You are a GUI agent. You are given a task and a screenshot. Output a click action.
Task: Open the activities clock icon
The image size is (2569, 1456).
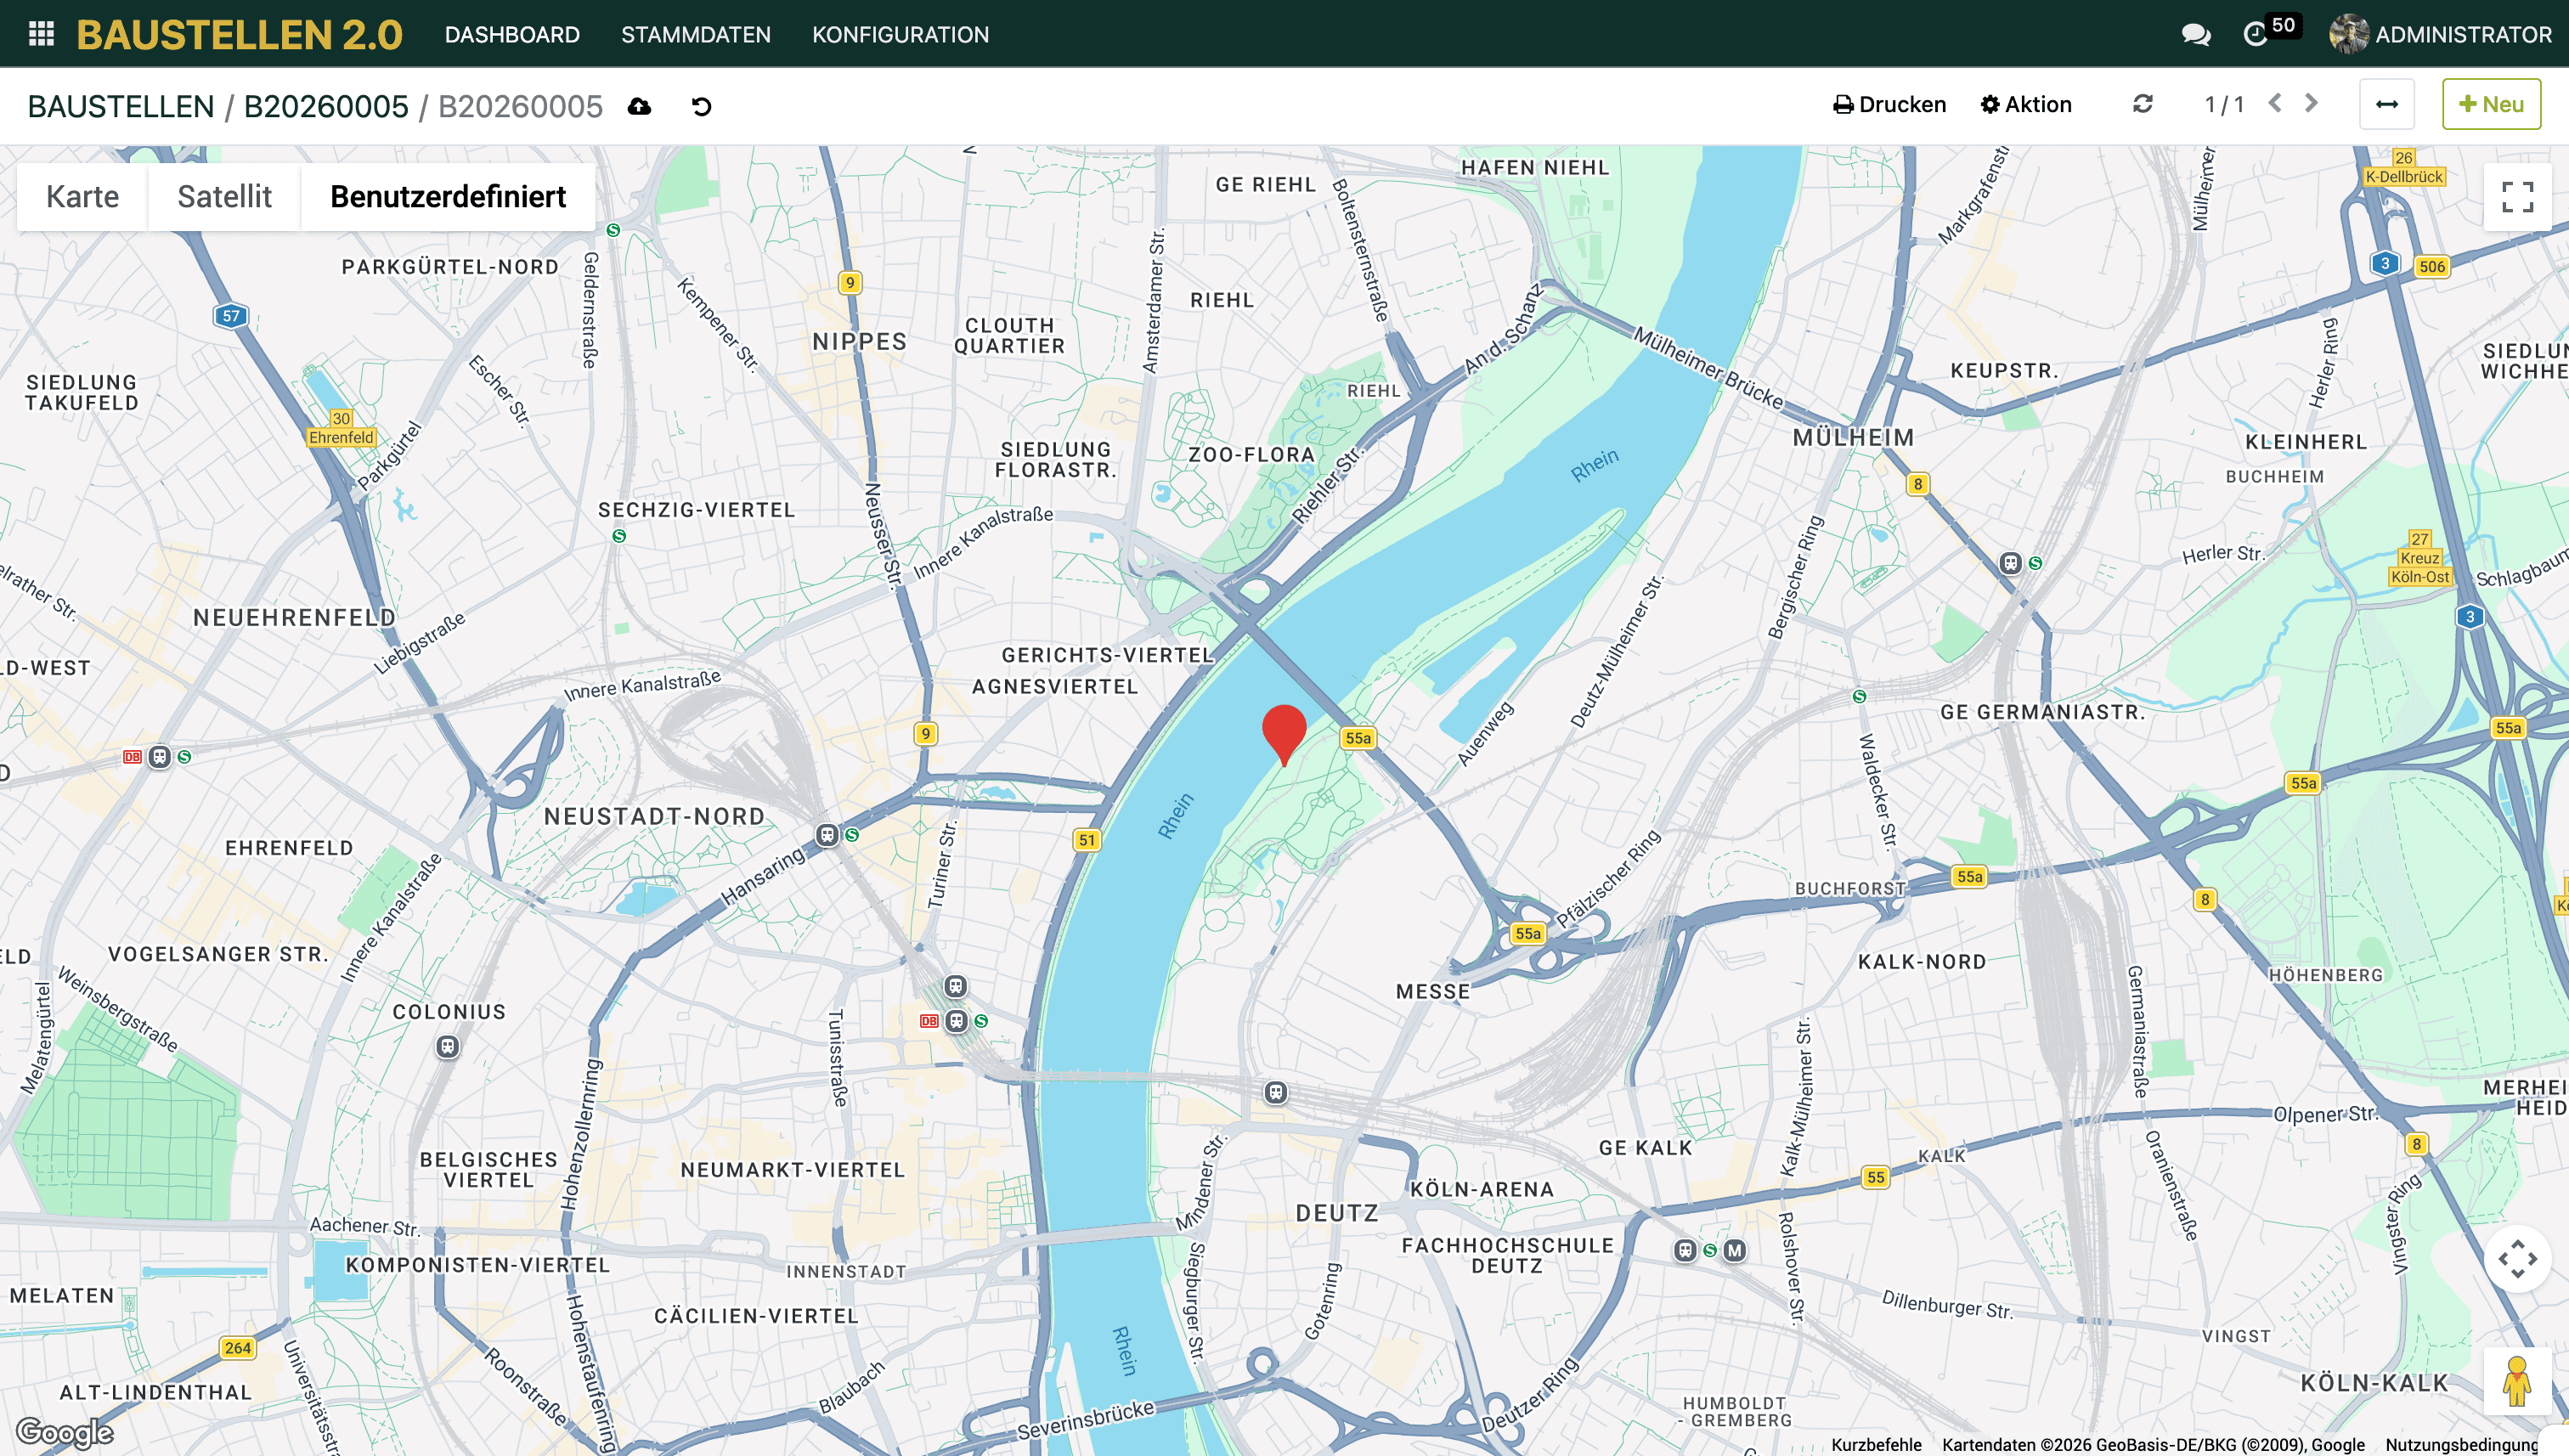coord(2256,34)
